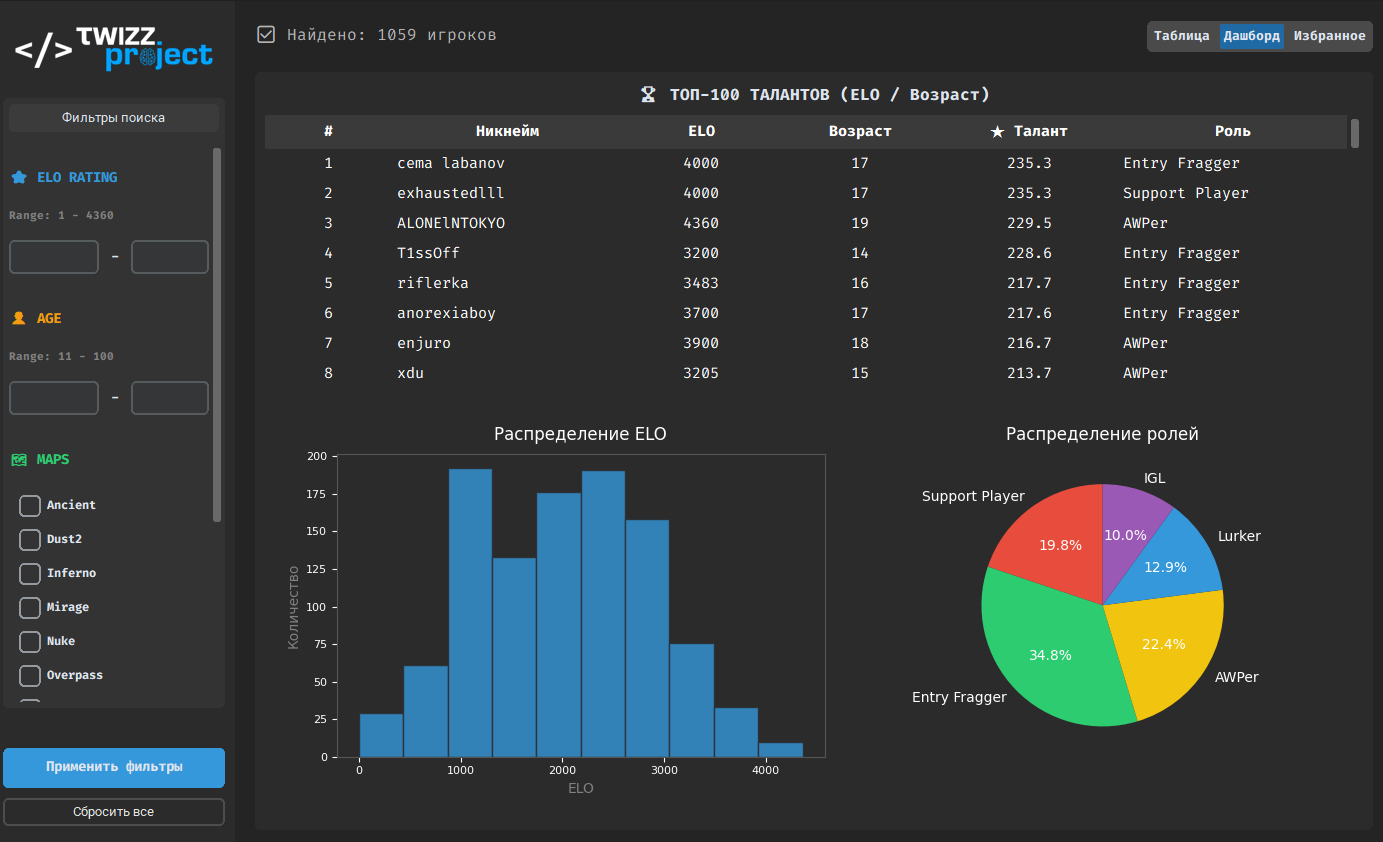The height and width of the screenshot is (842, 1383).
Task: Collapse the Фильтры поиска panel header
Action: pos(114,118)
